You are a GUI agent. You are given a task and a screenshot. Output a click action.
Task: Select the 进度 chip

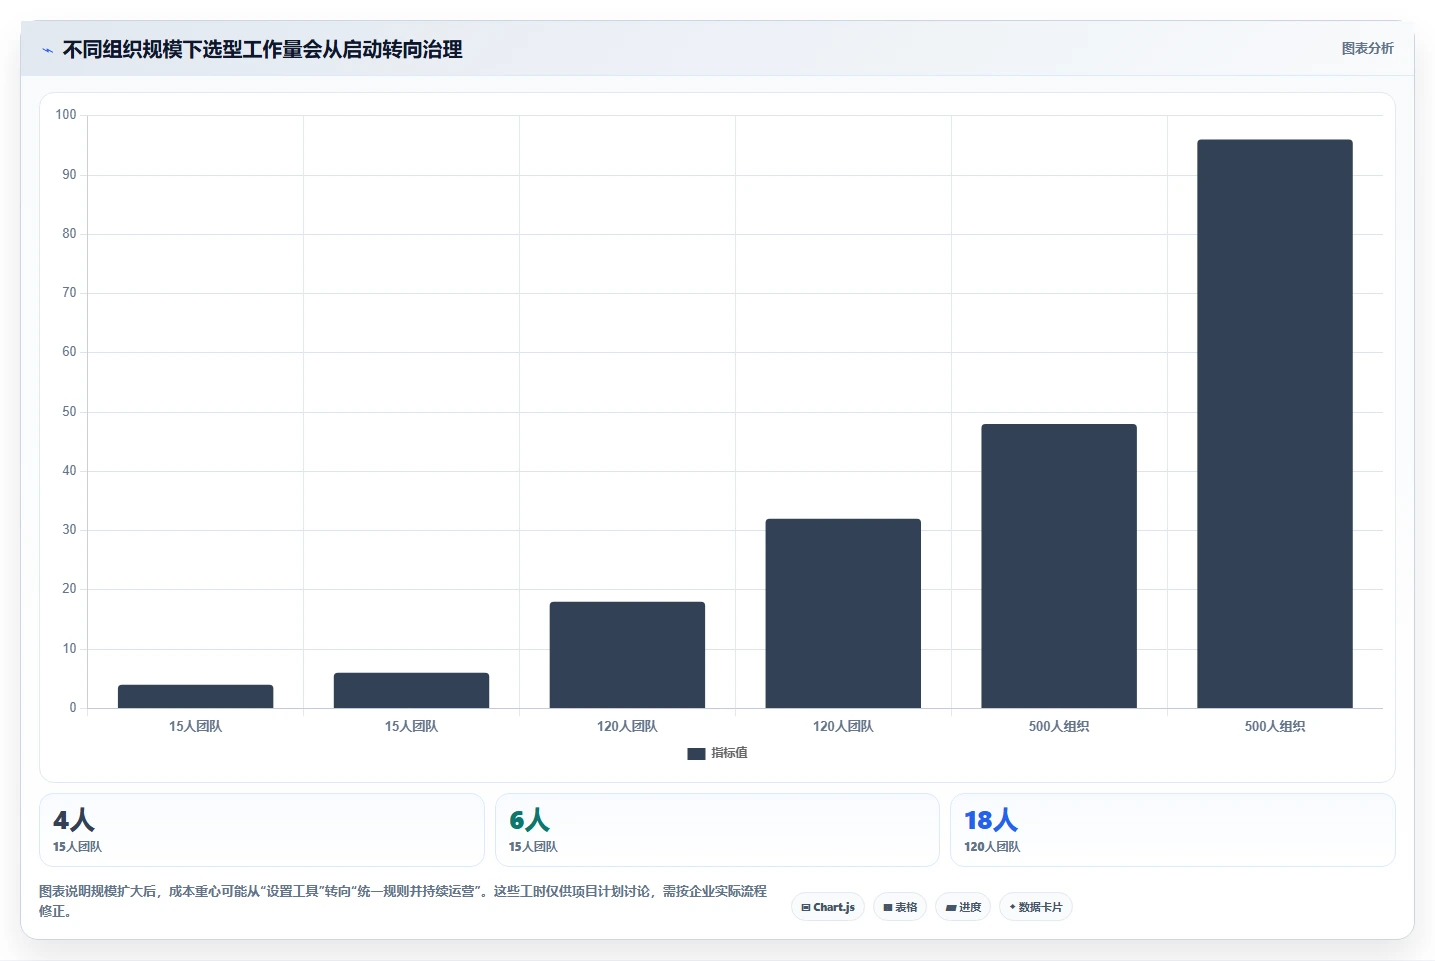963,907
